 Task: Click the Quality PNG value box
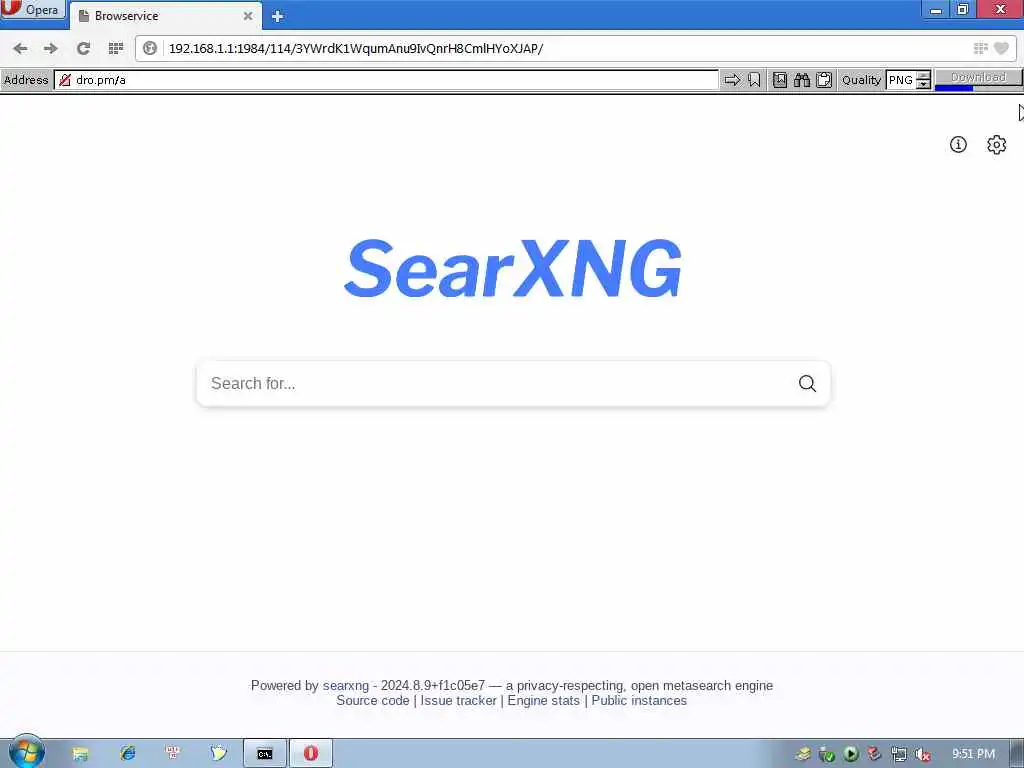[901, 80]
